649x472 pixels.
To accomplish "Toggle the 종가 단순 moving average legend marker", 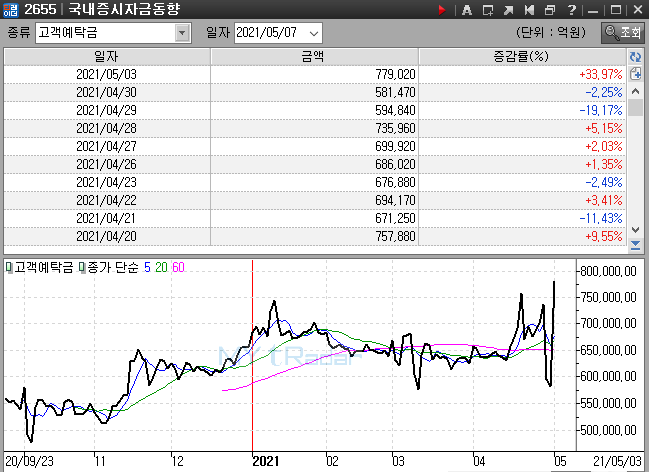I will (83, 268).
